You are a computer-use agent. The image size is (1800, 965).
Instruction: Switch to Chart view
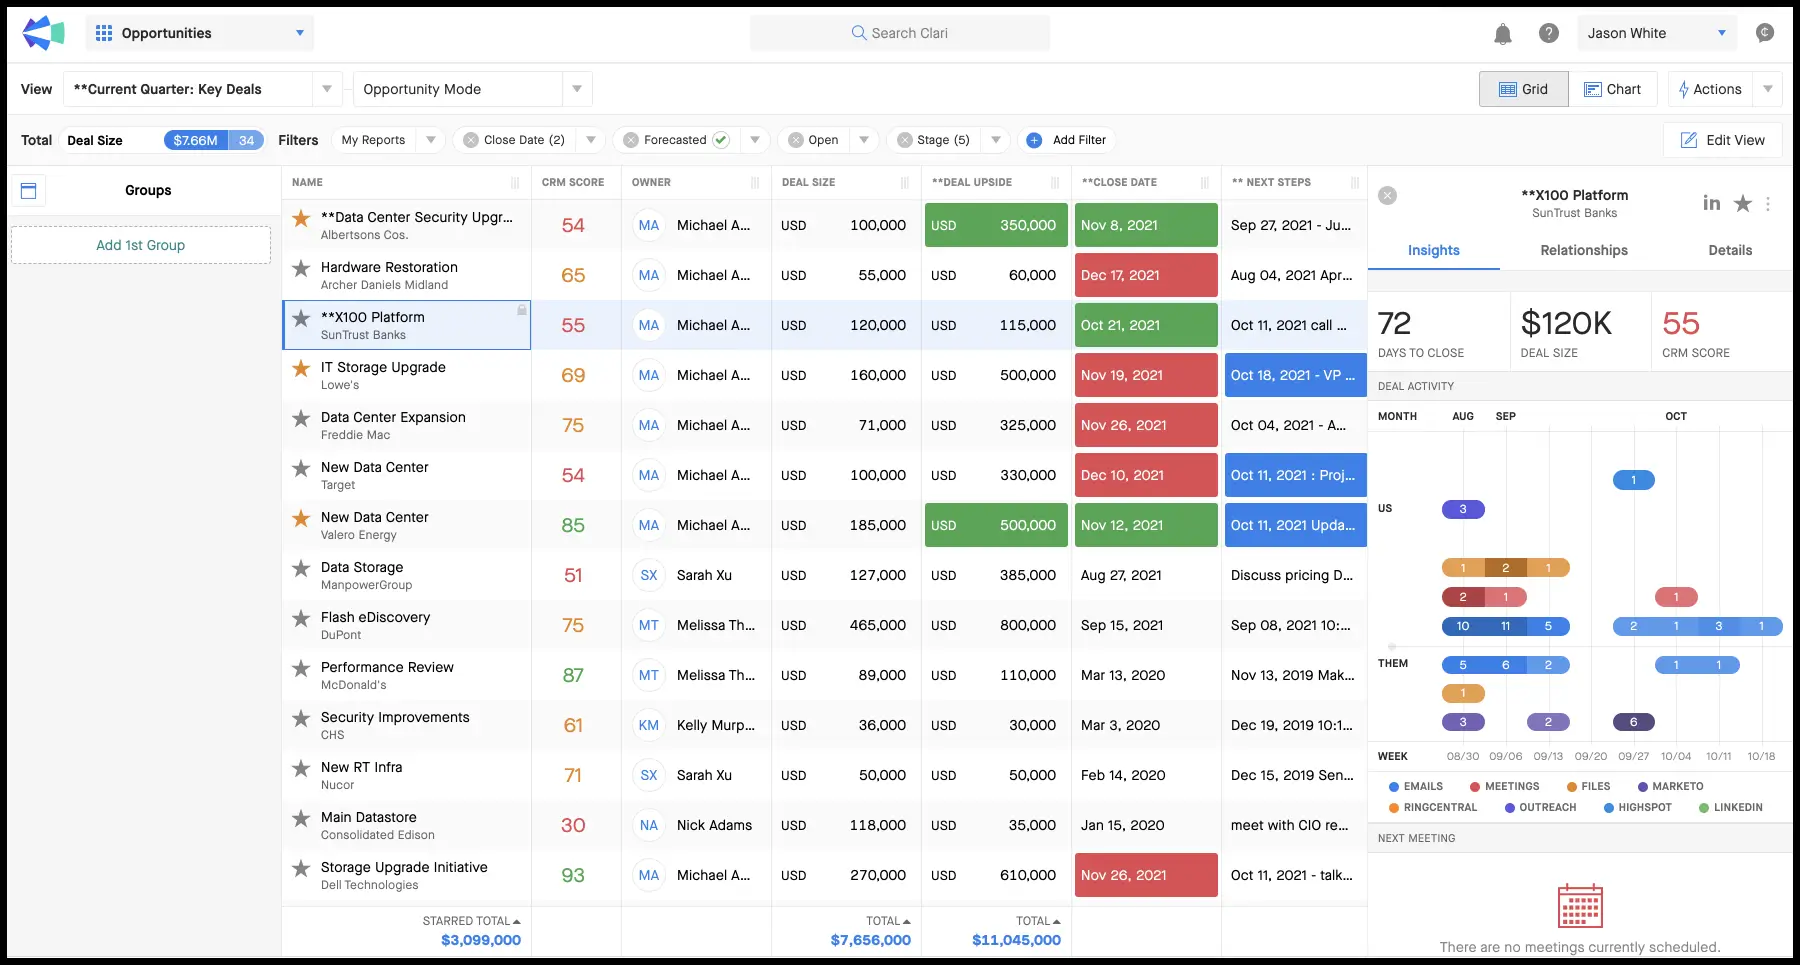click(x=1612, y=89)
